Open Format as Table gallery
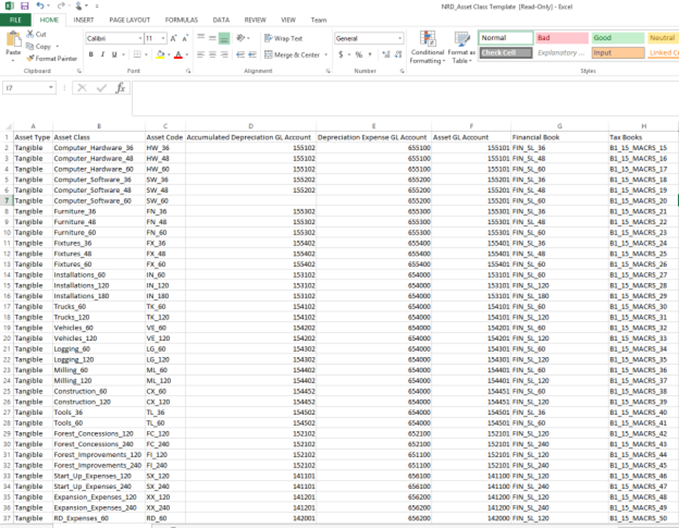Image resolution: width=679 pixels, height=528 pixels. [462, 48]
